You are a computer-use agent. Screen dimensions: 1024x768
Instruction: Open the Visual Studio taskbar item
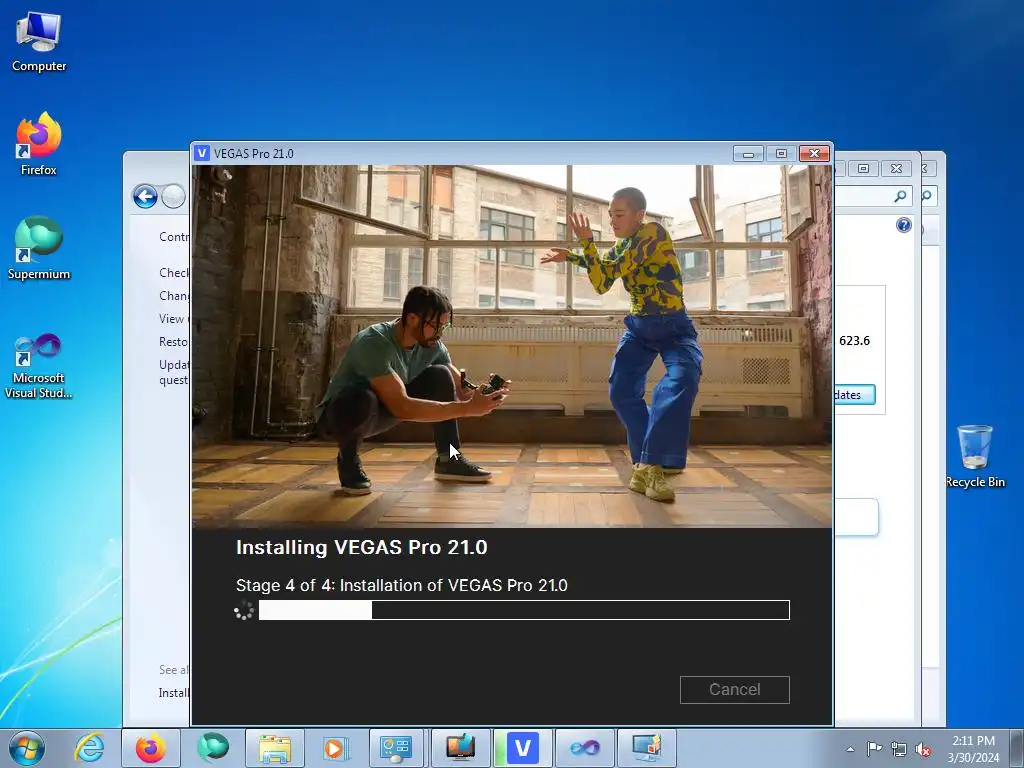pos(585,748)
